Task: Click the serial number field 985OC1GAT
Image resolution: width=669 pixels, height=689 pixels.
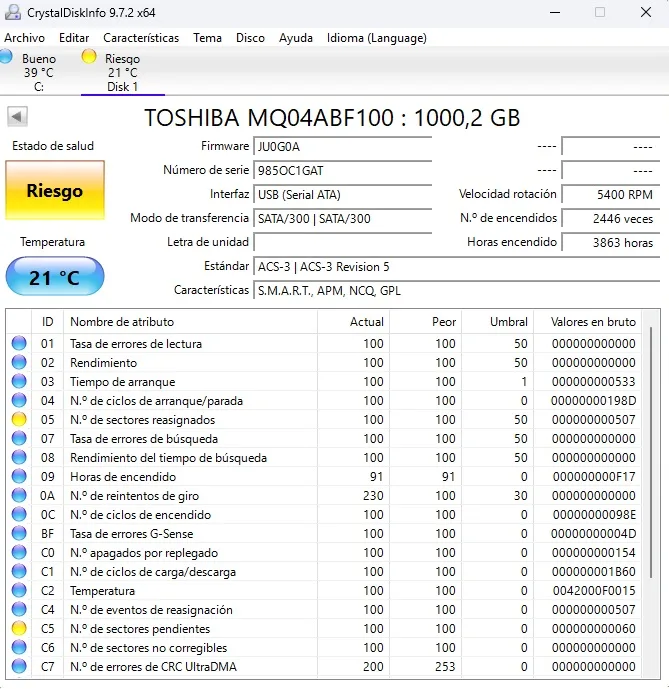Action: coord(342,170)
